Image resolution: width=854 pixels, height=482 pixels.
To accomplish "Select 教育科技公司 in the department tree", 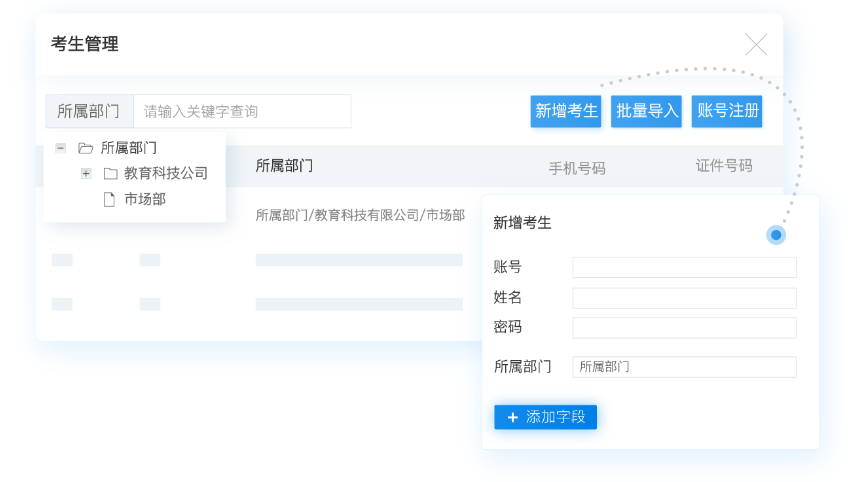I will (166, 173).
